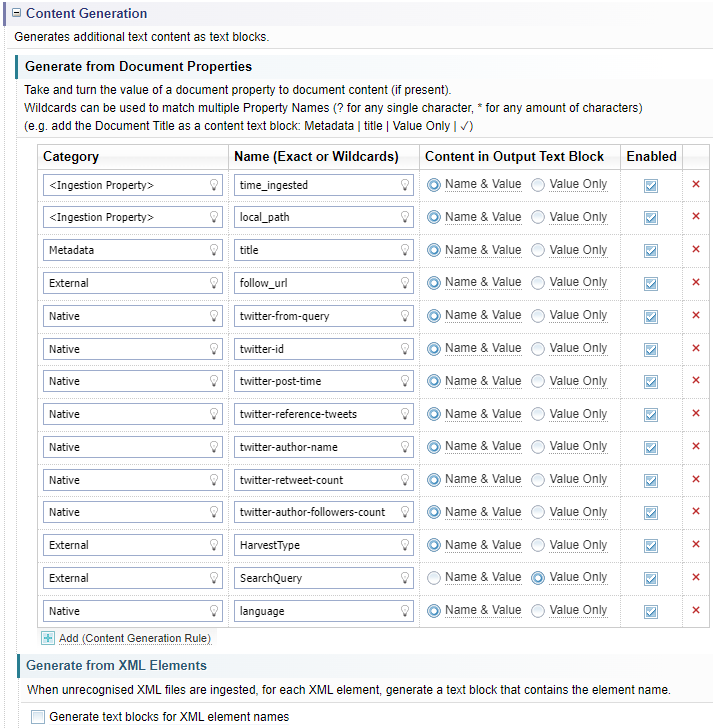Uncheck Enabled for twitter-retweet-count
Screen dimensions: 713x728
(x=651, y=479)
